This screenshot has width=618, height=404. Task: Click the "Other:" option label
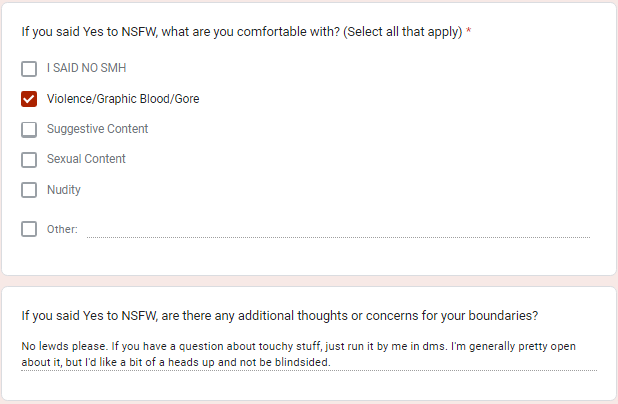[x=62, y=229]
